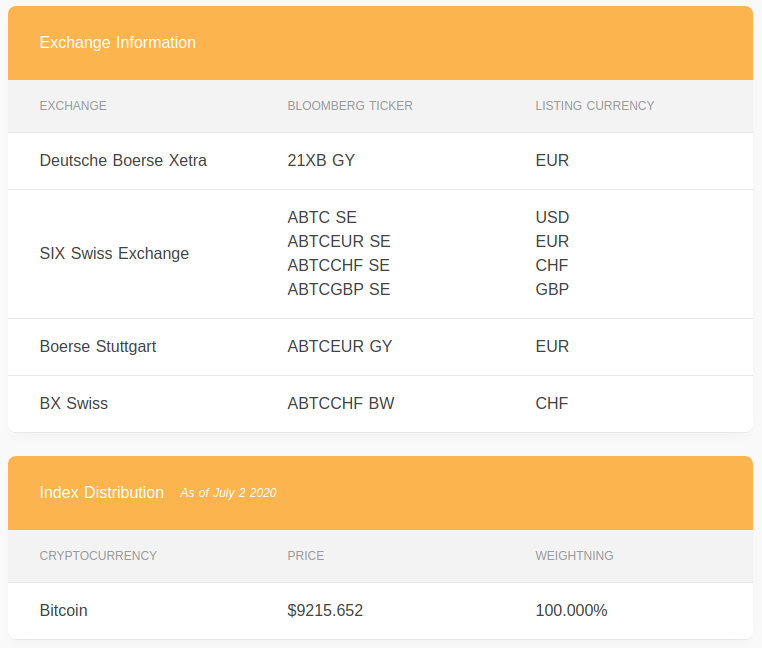Select the PRICE column header
Image resolution: width=762 pixels, height=648 pixels.
pyautogui.click(x=306, y=556)
